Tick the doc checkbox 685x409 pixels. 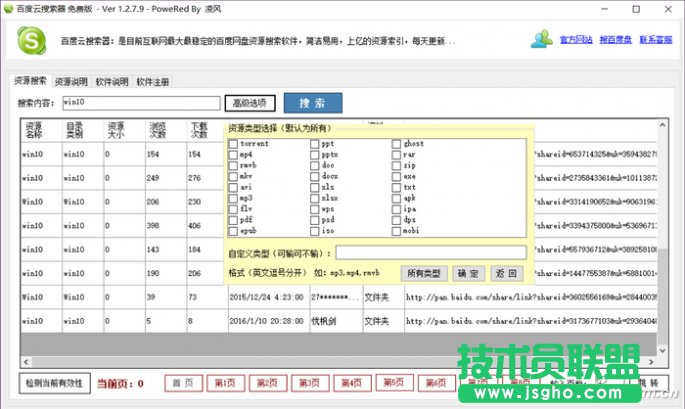[315, 166]
